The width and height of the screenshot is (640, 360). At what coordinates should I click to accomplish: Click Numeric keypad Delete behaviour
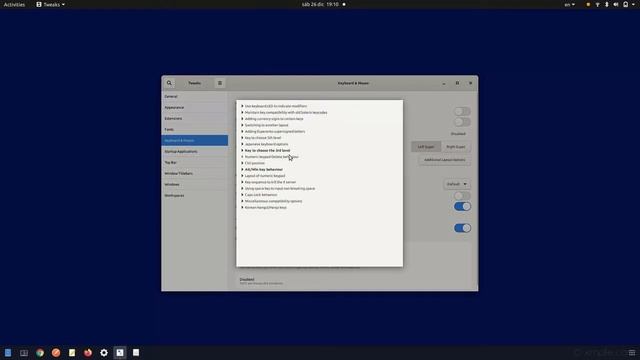271,157
